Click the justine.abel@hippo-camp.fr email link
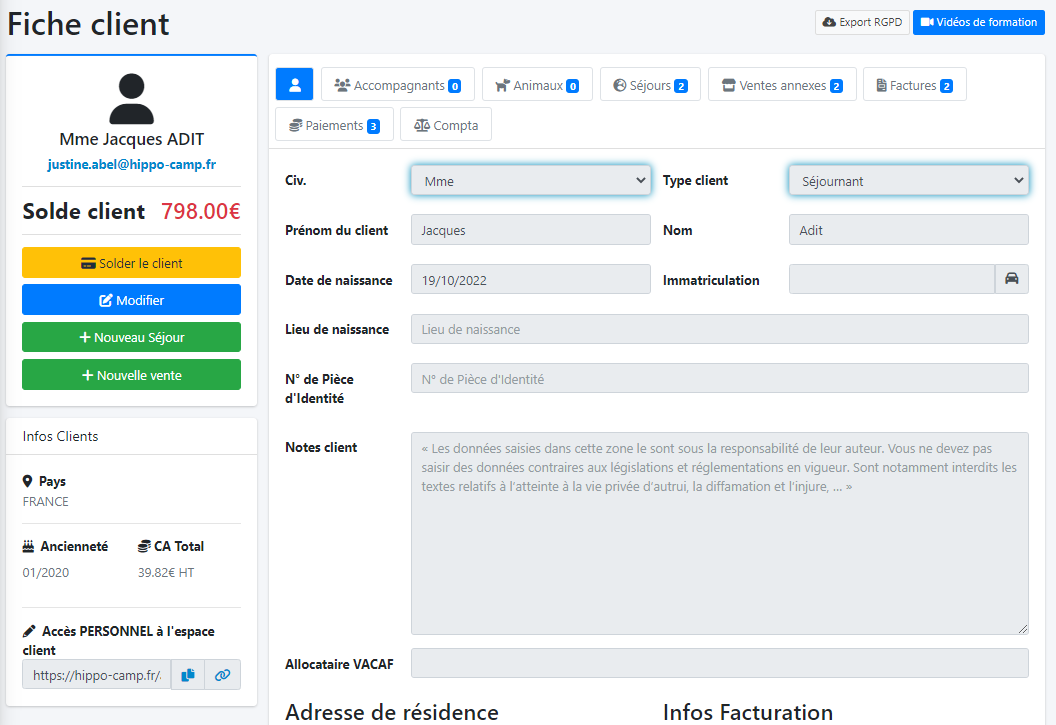The image size is (1056, 725). (131, 164)
